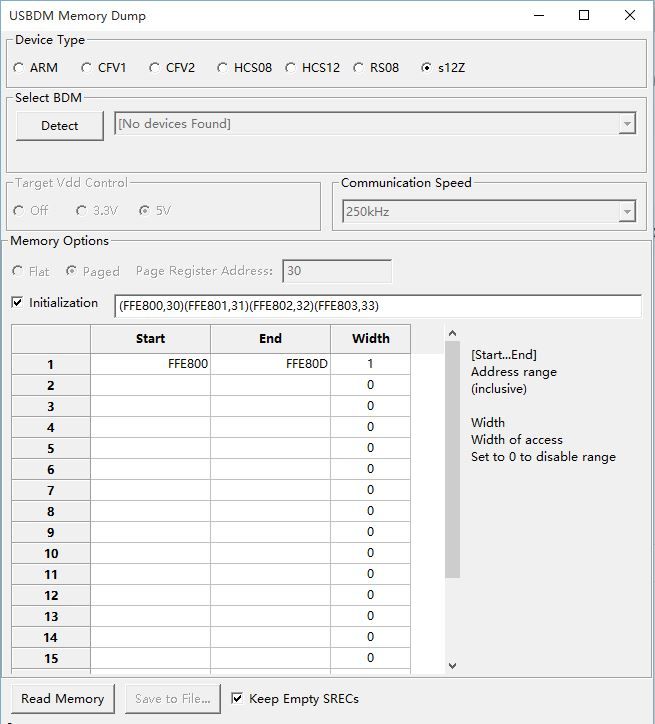Image resolution: width=655 pixels, height=724 pixels.
Task: Click Width cell of row 12
Action: (x=370, y=595)
